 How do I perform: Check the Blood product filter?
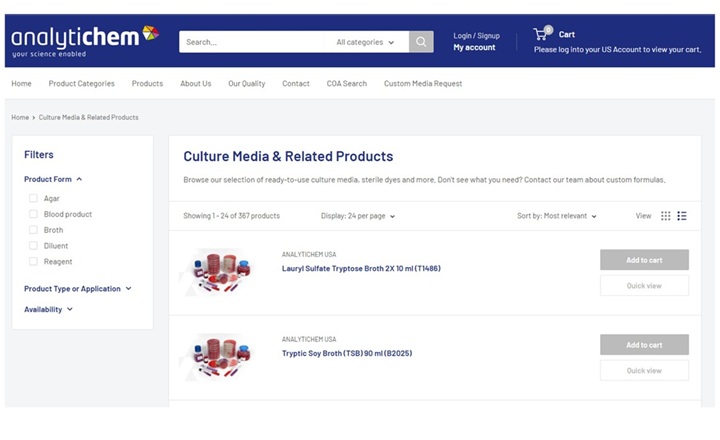click(33, 214)
